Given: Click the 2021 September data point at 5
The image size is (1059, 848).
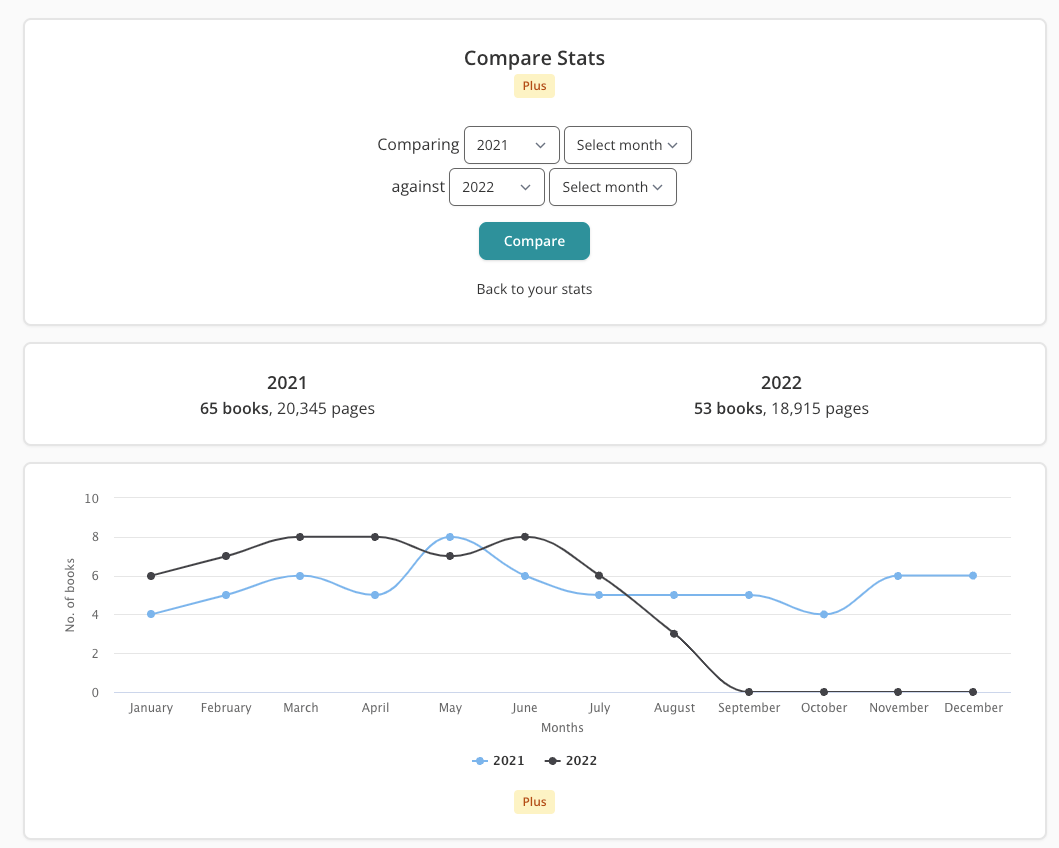Looking at the screenshot, I should coord(749,595).
